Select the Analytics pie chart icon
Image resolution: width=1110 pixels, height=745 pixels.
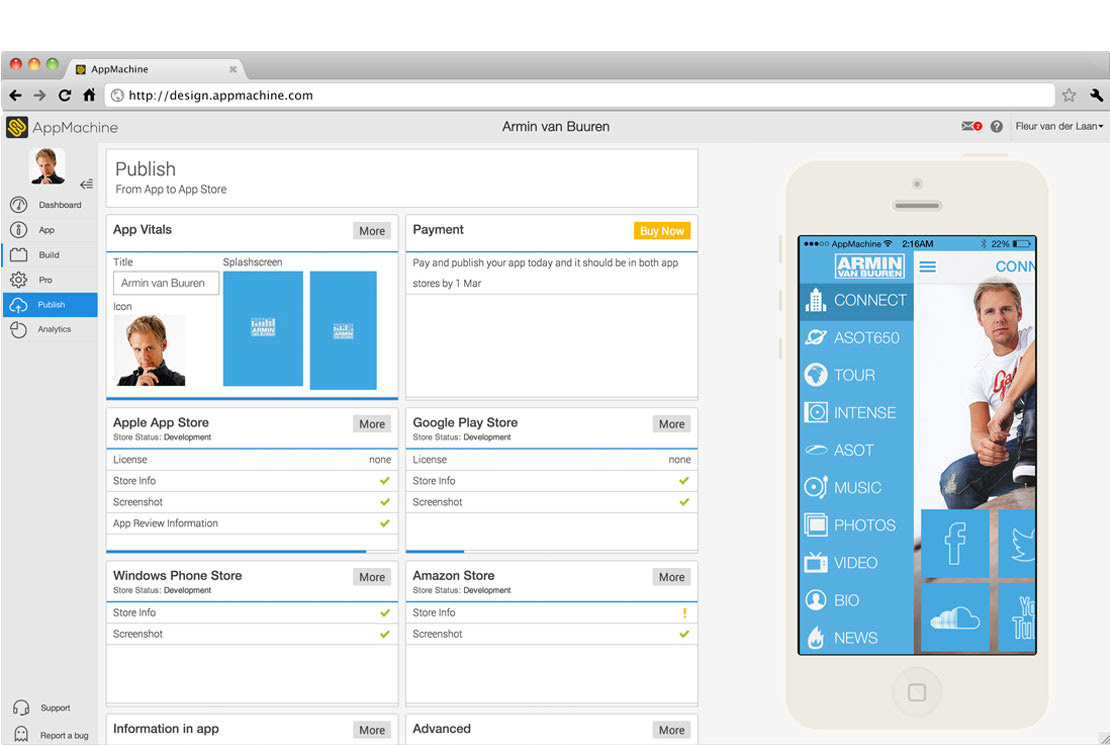(18, 329)
